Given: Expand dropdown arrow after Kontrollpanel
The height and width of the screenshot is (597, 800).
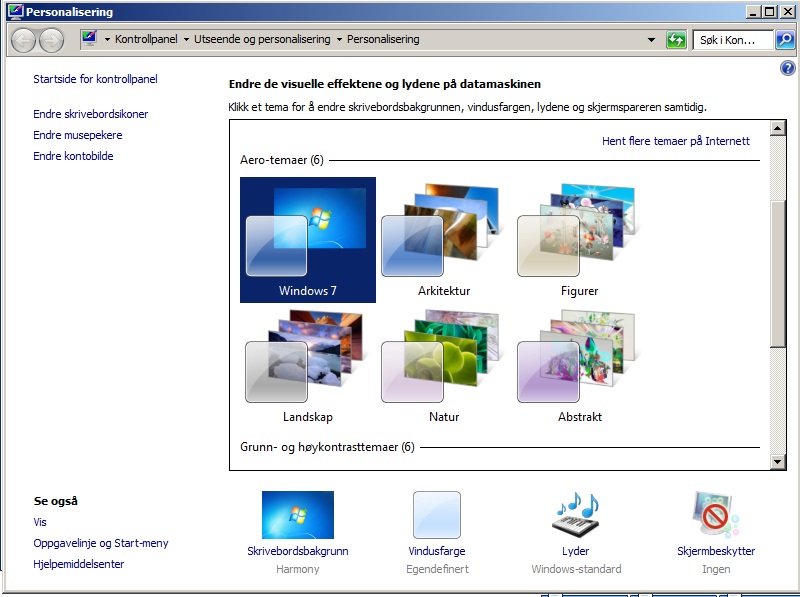Looking at the screenshot, I should pos(186,39).
